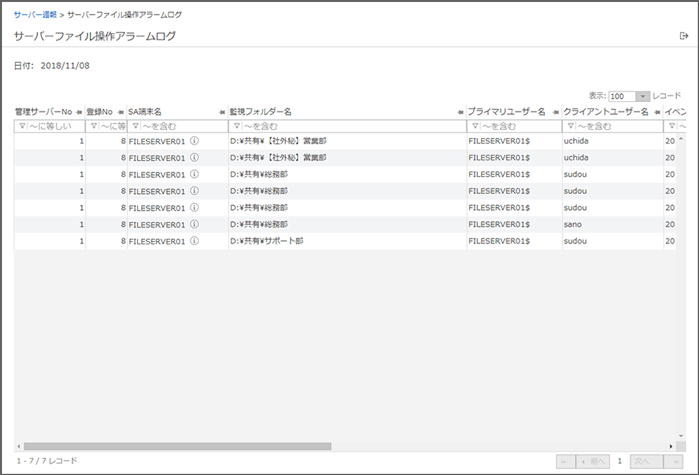Jump to first page button
Image resolution: width=699 pixels, height=475 pixels.
tap(565, 461)
